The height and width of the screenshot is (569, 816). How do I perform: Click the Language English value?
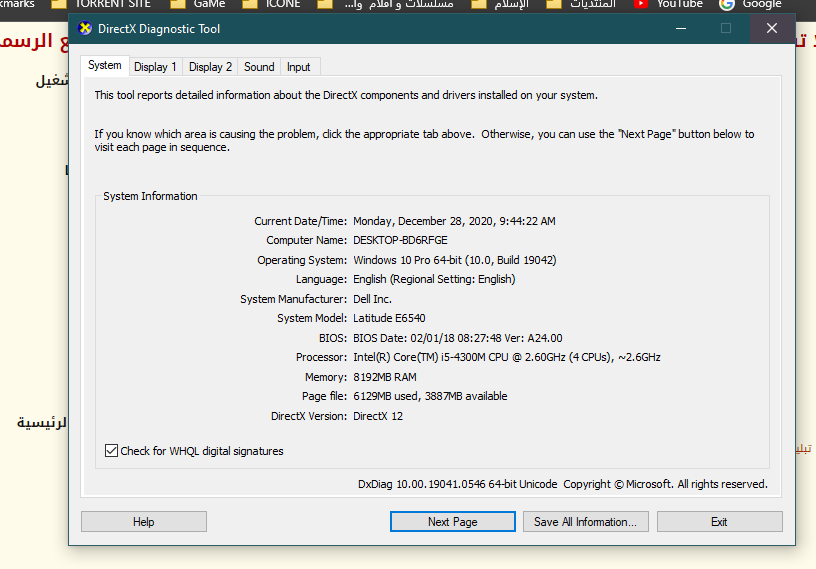coord(434,279)
